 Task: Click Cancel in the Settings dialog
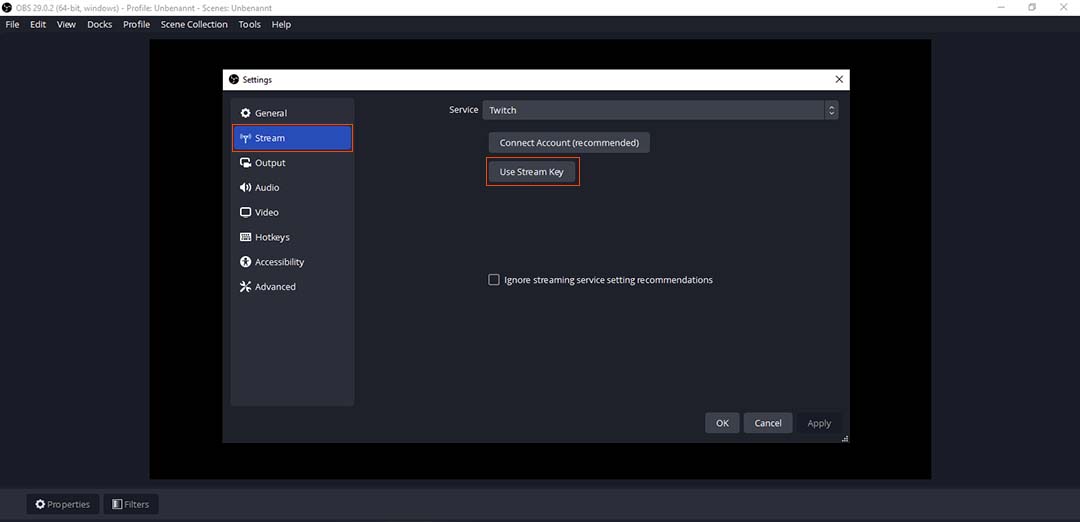tap(767, 423)
